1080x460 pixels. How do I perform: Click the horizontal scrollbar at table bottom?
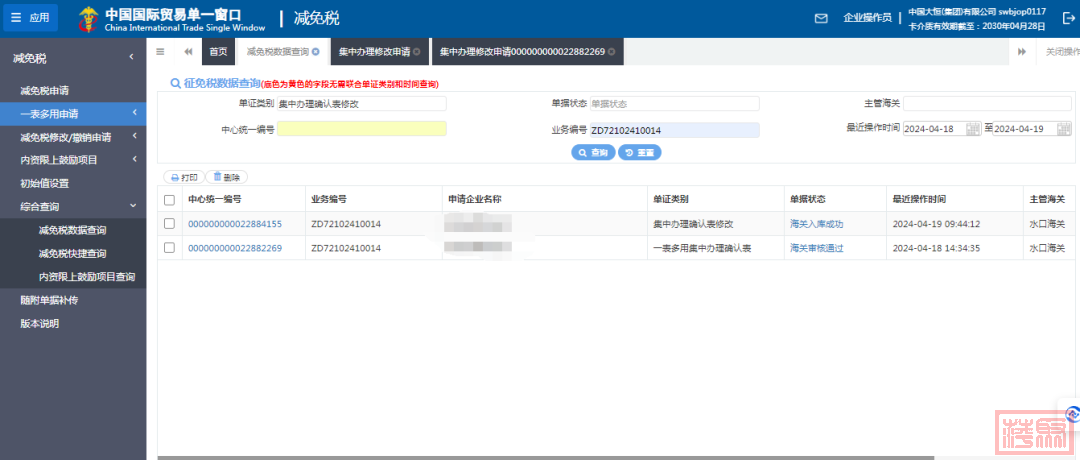click(x=546, y=457)
